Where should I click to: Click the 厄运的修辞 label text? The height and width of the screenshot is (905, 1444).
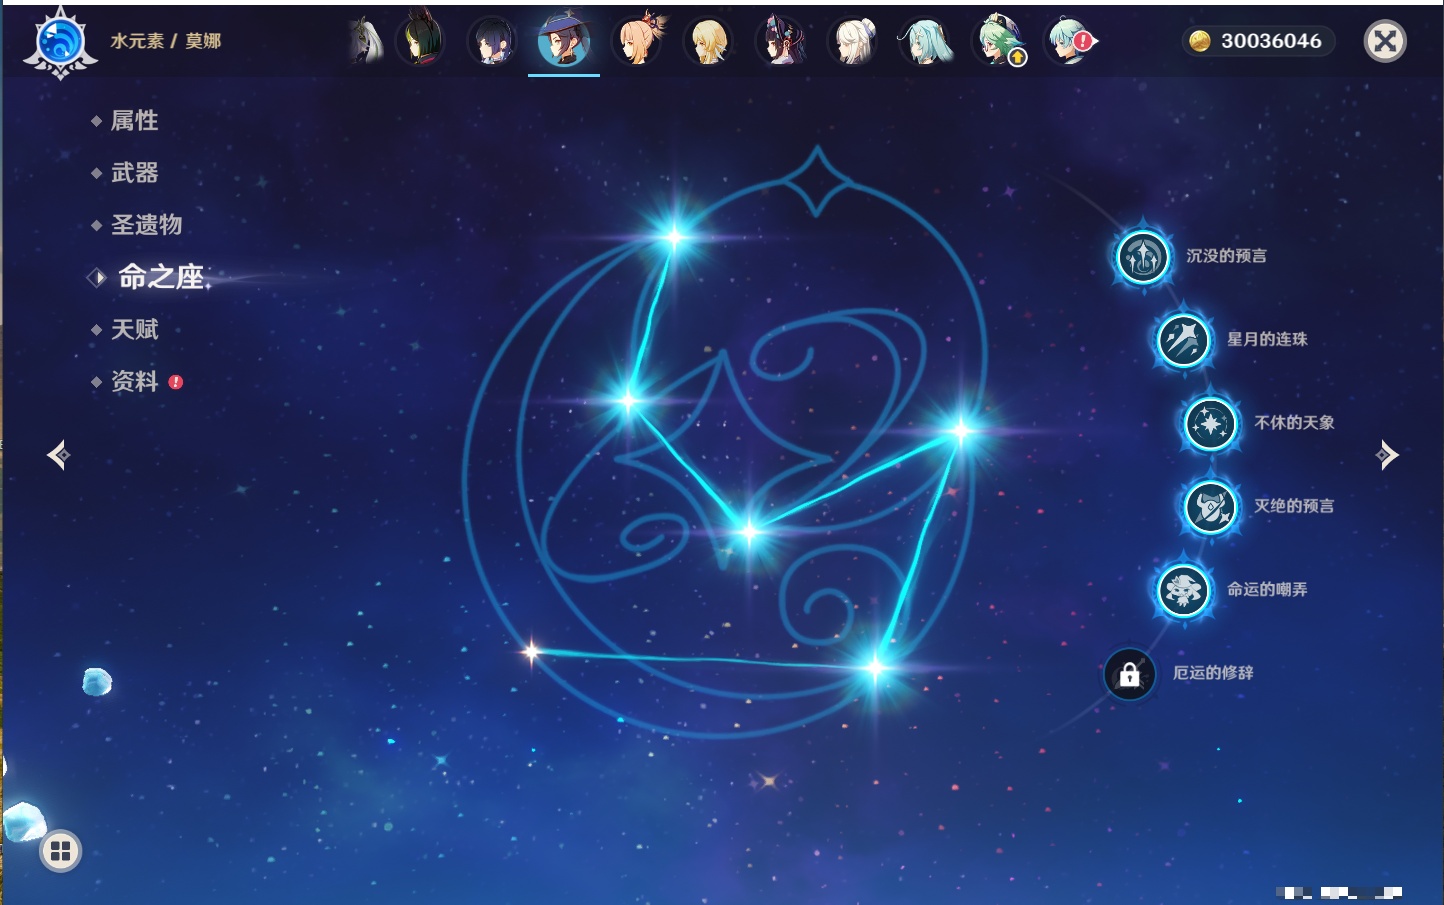[1213, 673]
